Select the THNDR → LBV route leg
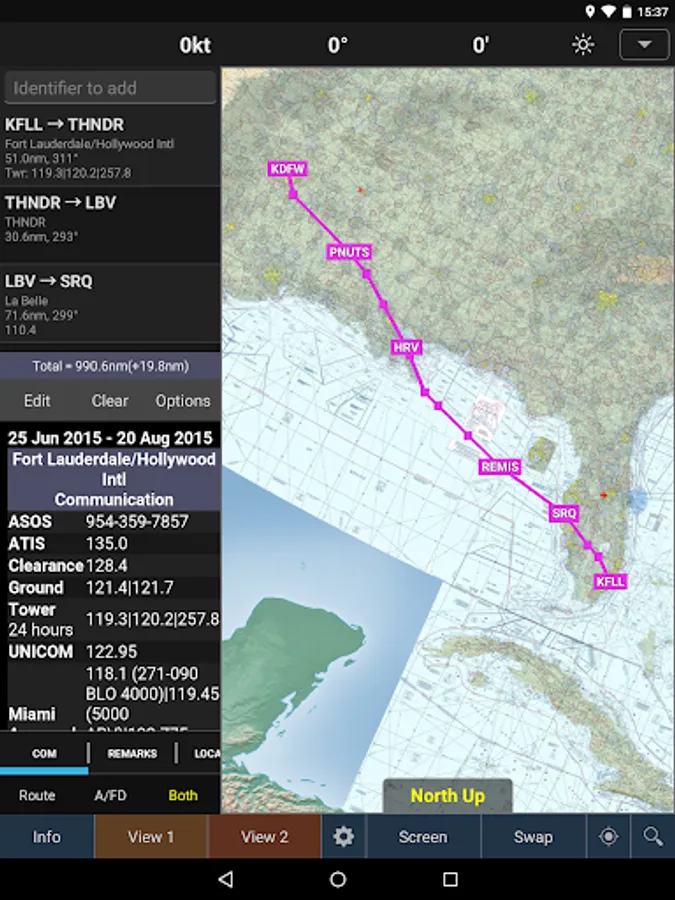 click(110, 225)
